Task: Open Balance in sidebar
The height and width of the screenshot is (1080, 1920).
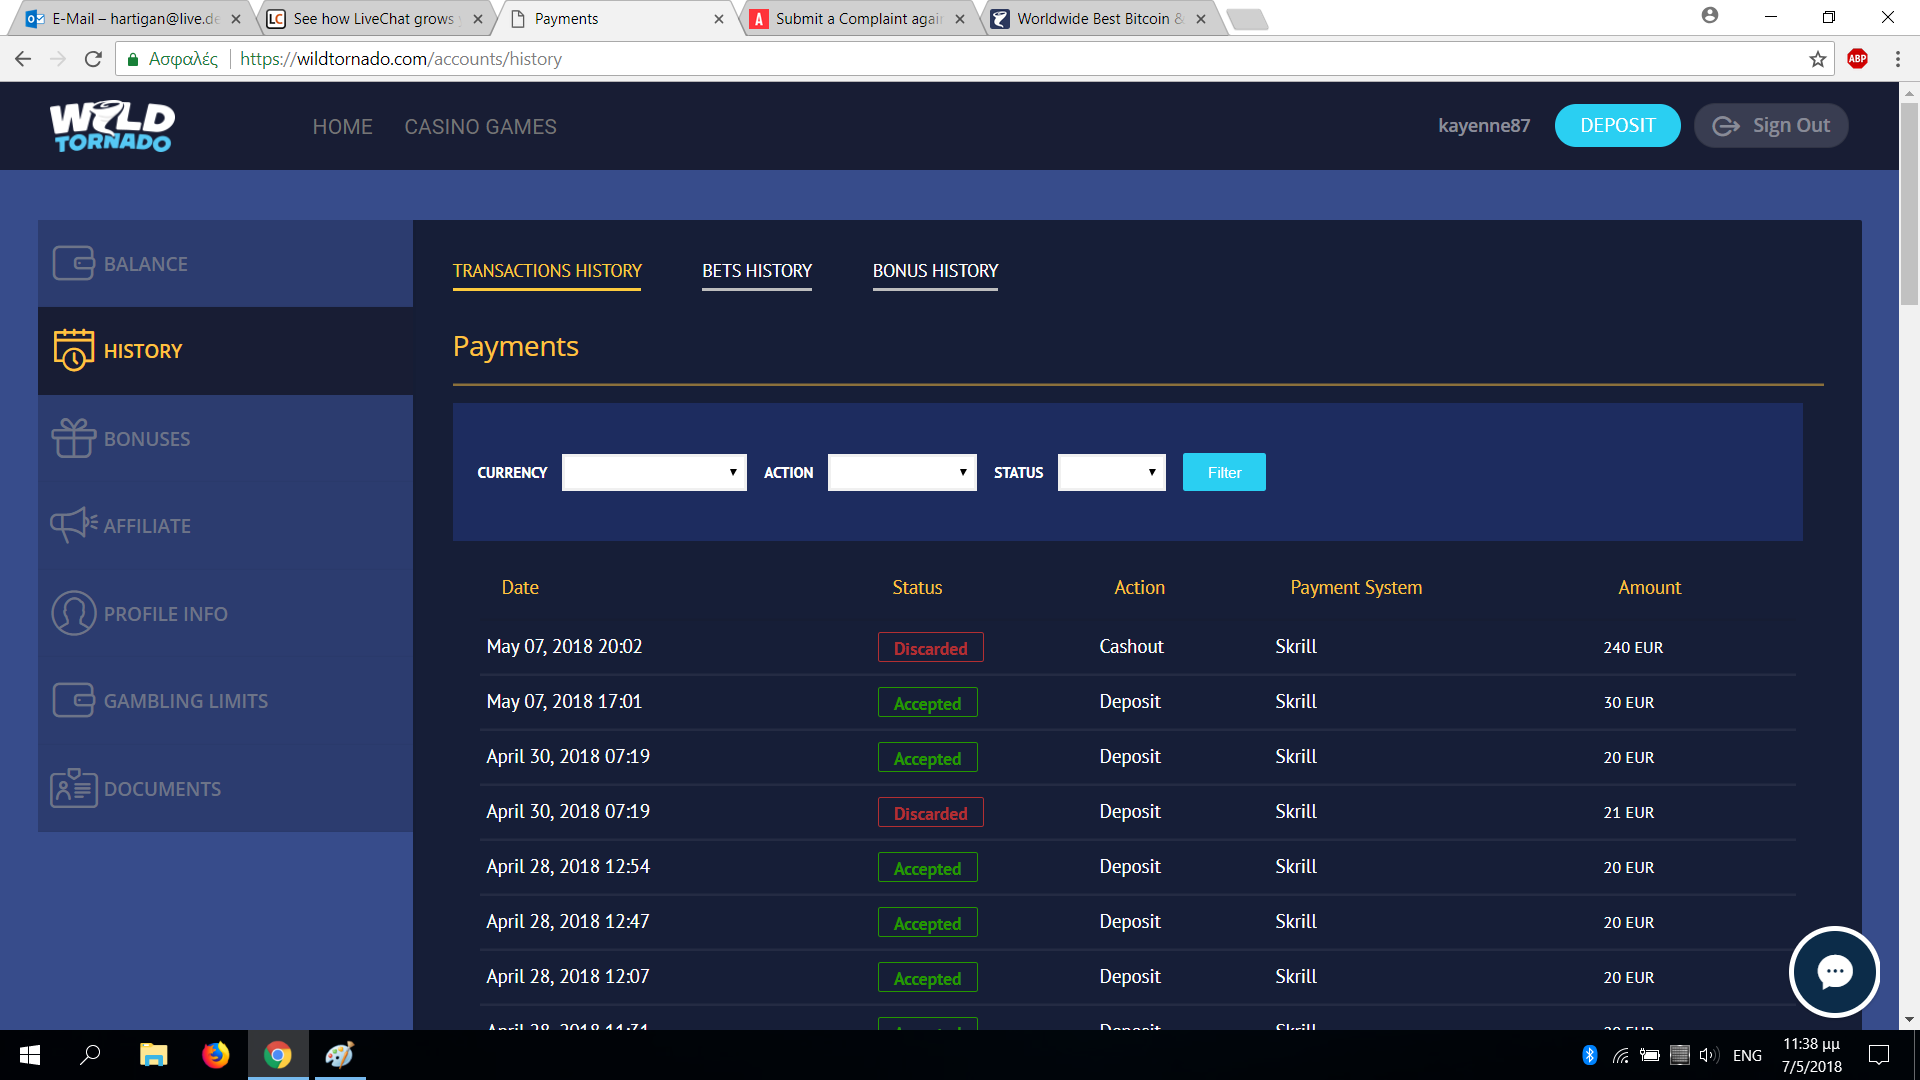Action: [225, 264]
